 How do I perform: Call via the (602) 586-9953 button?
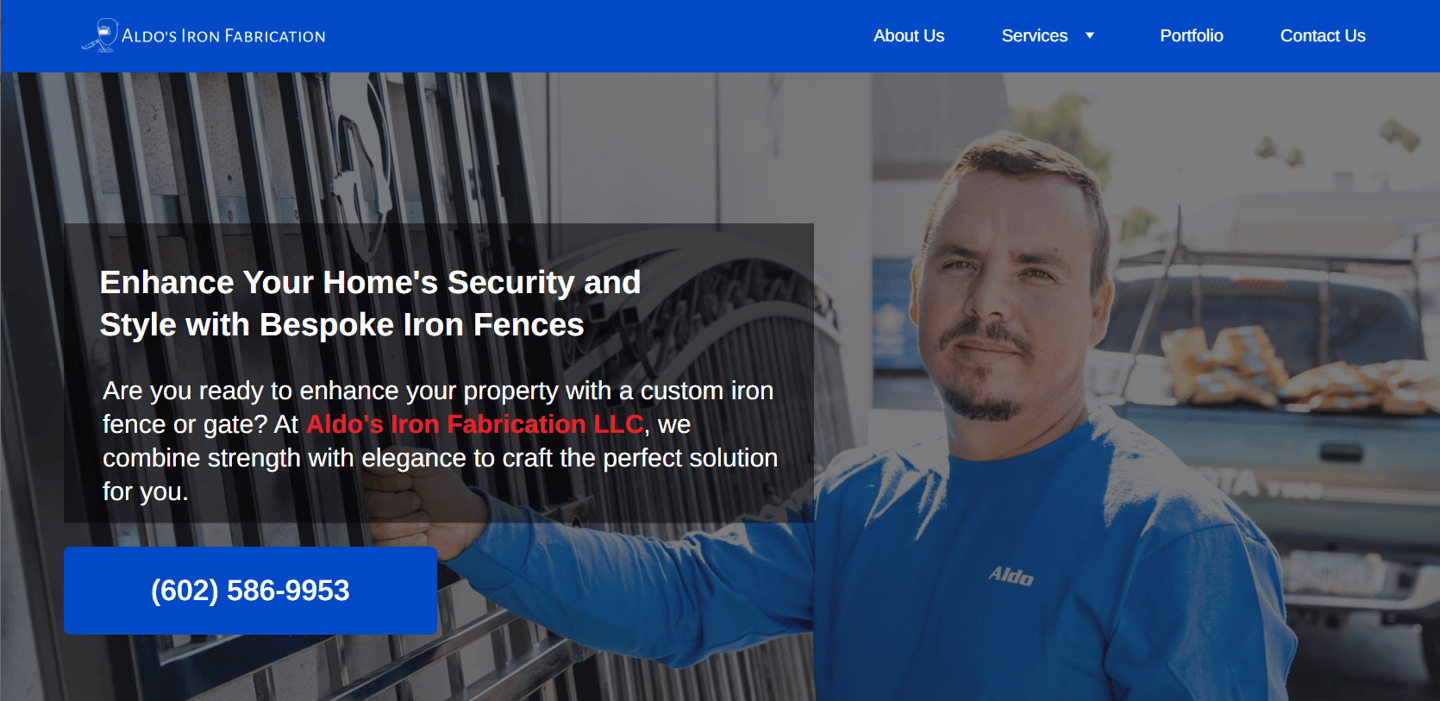pyautogui.click(x=250, y=590)
